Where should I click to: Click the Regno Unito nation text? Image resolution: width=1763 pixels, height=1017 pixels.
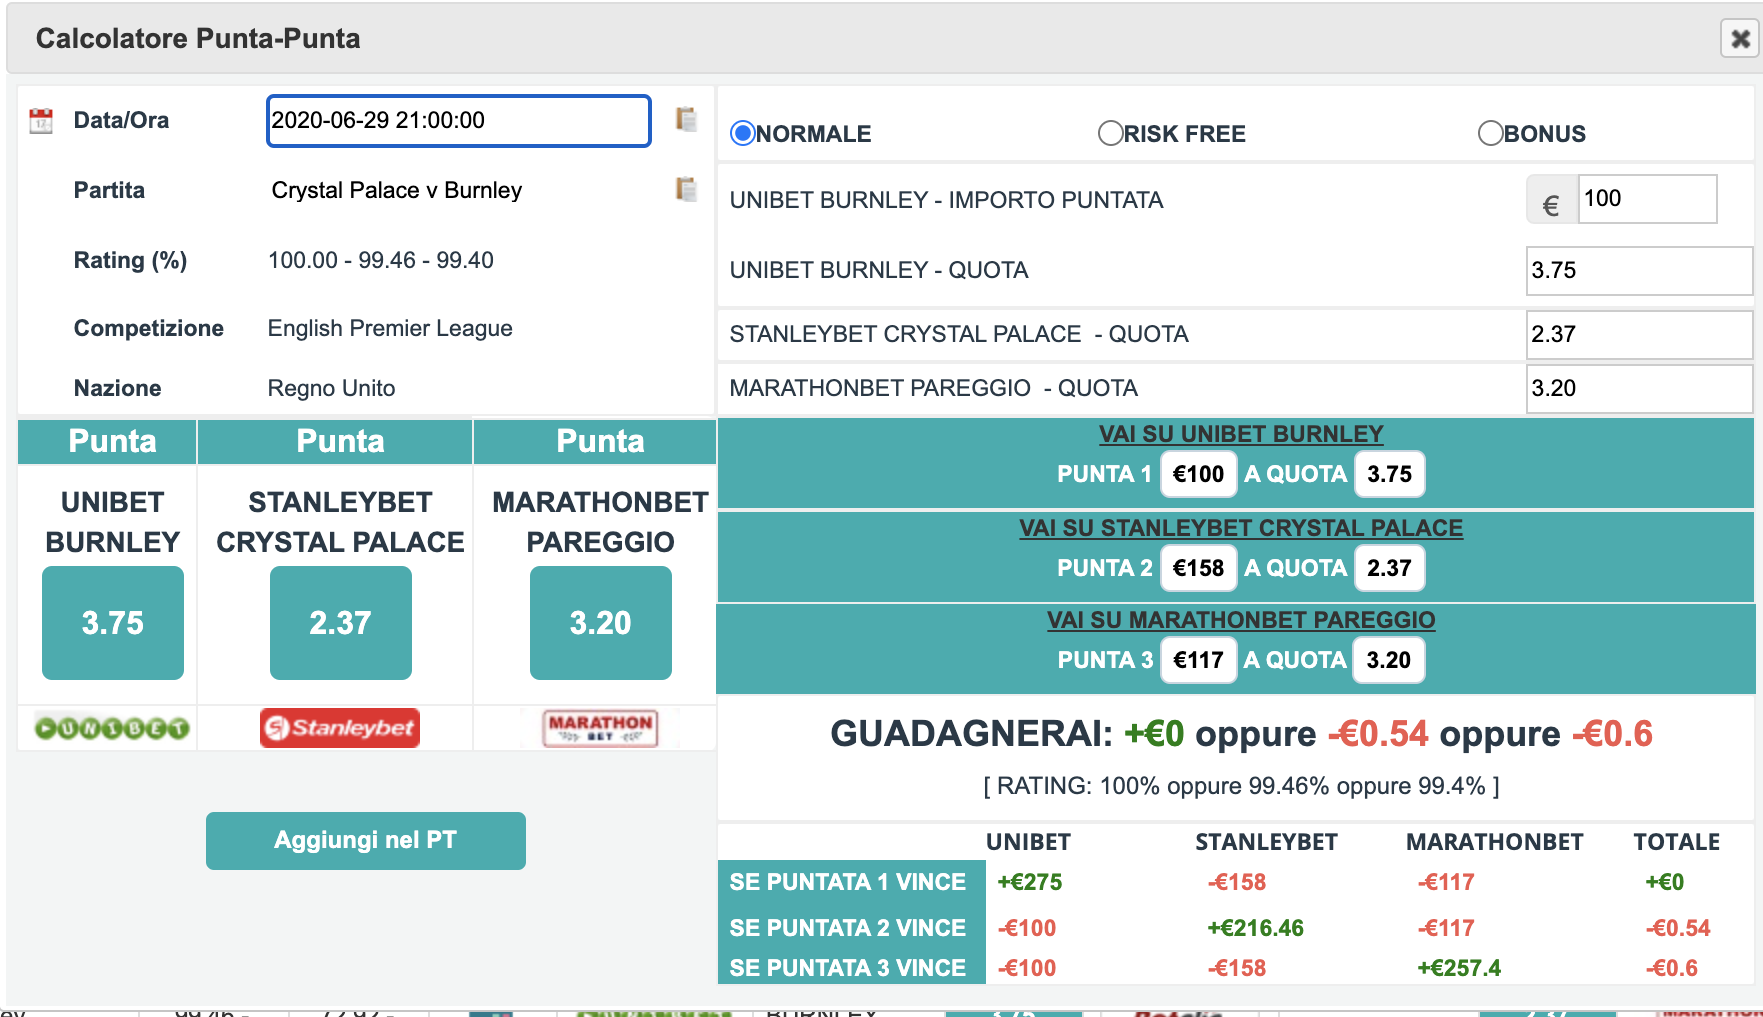331,388
